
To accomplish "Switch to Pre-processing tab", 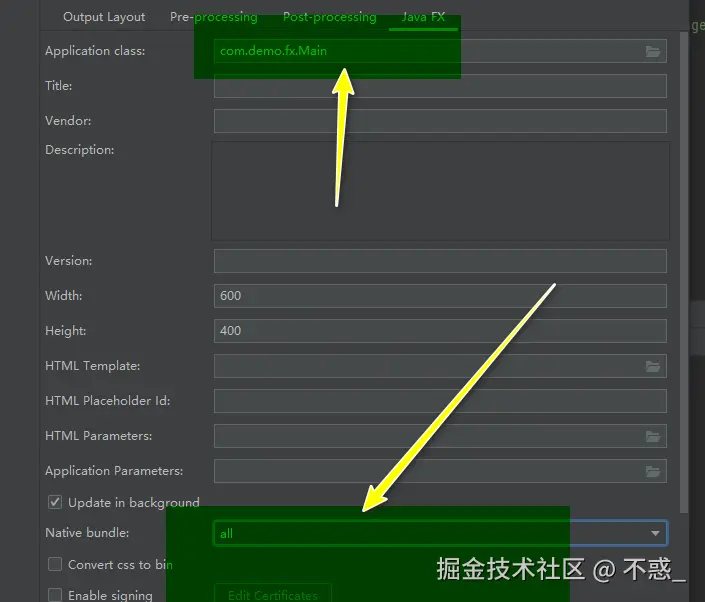I will tap(214, 17).
